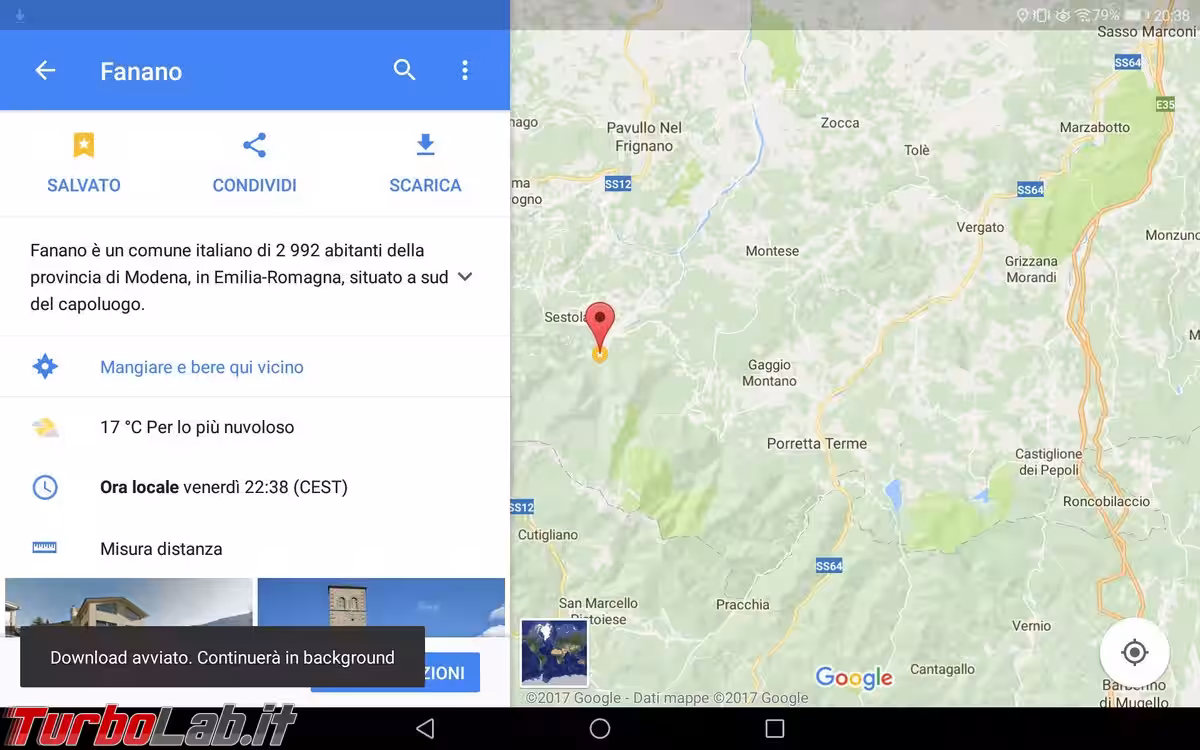The width and height of the screenshot is (1200, 750).
Task: Tap the Ora locale time row
Action: click(x=255, y=487)
